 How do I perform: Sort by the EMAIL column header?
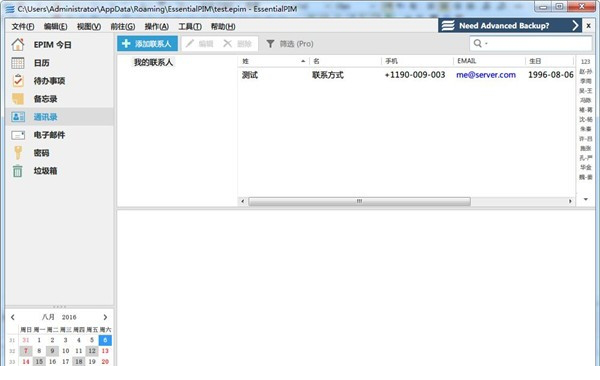tap(489, 61)
